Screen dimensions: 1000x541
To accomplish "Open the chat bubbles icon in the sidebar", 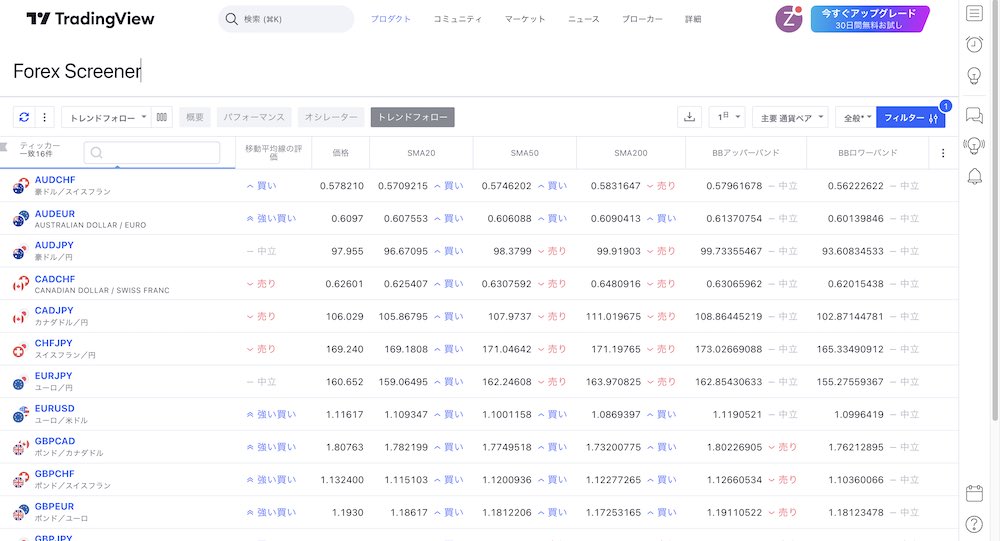I will [x=974, y=115].
